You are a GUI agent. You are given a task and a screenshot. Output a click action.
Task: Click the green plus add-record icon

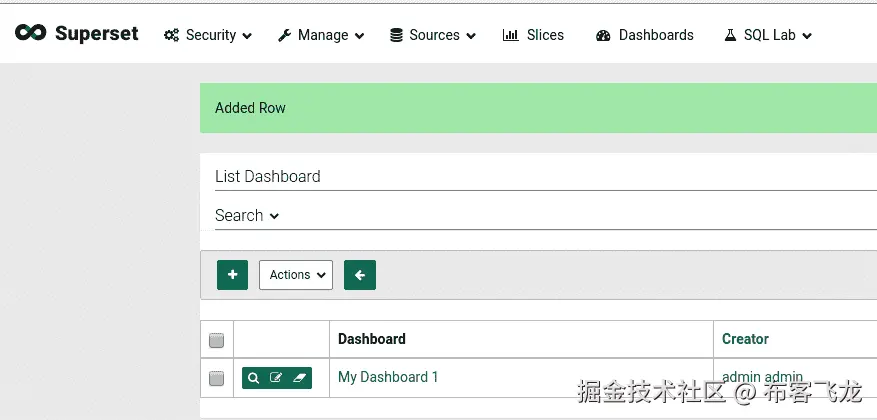point(232,275)
